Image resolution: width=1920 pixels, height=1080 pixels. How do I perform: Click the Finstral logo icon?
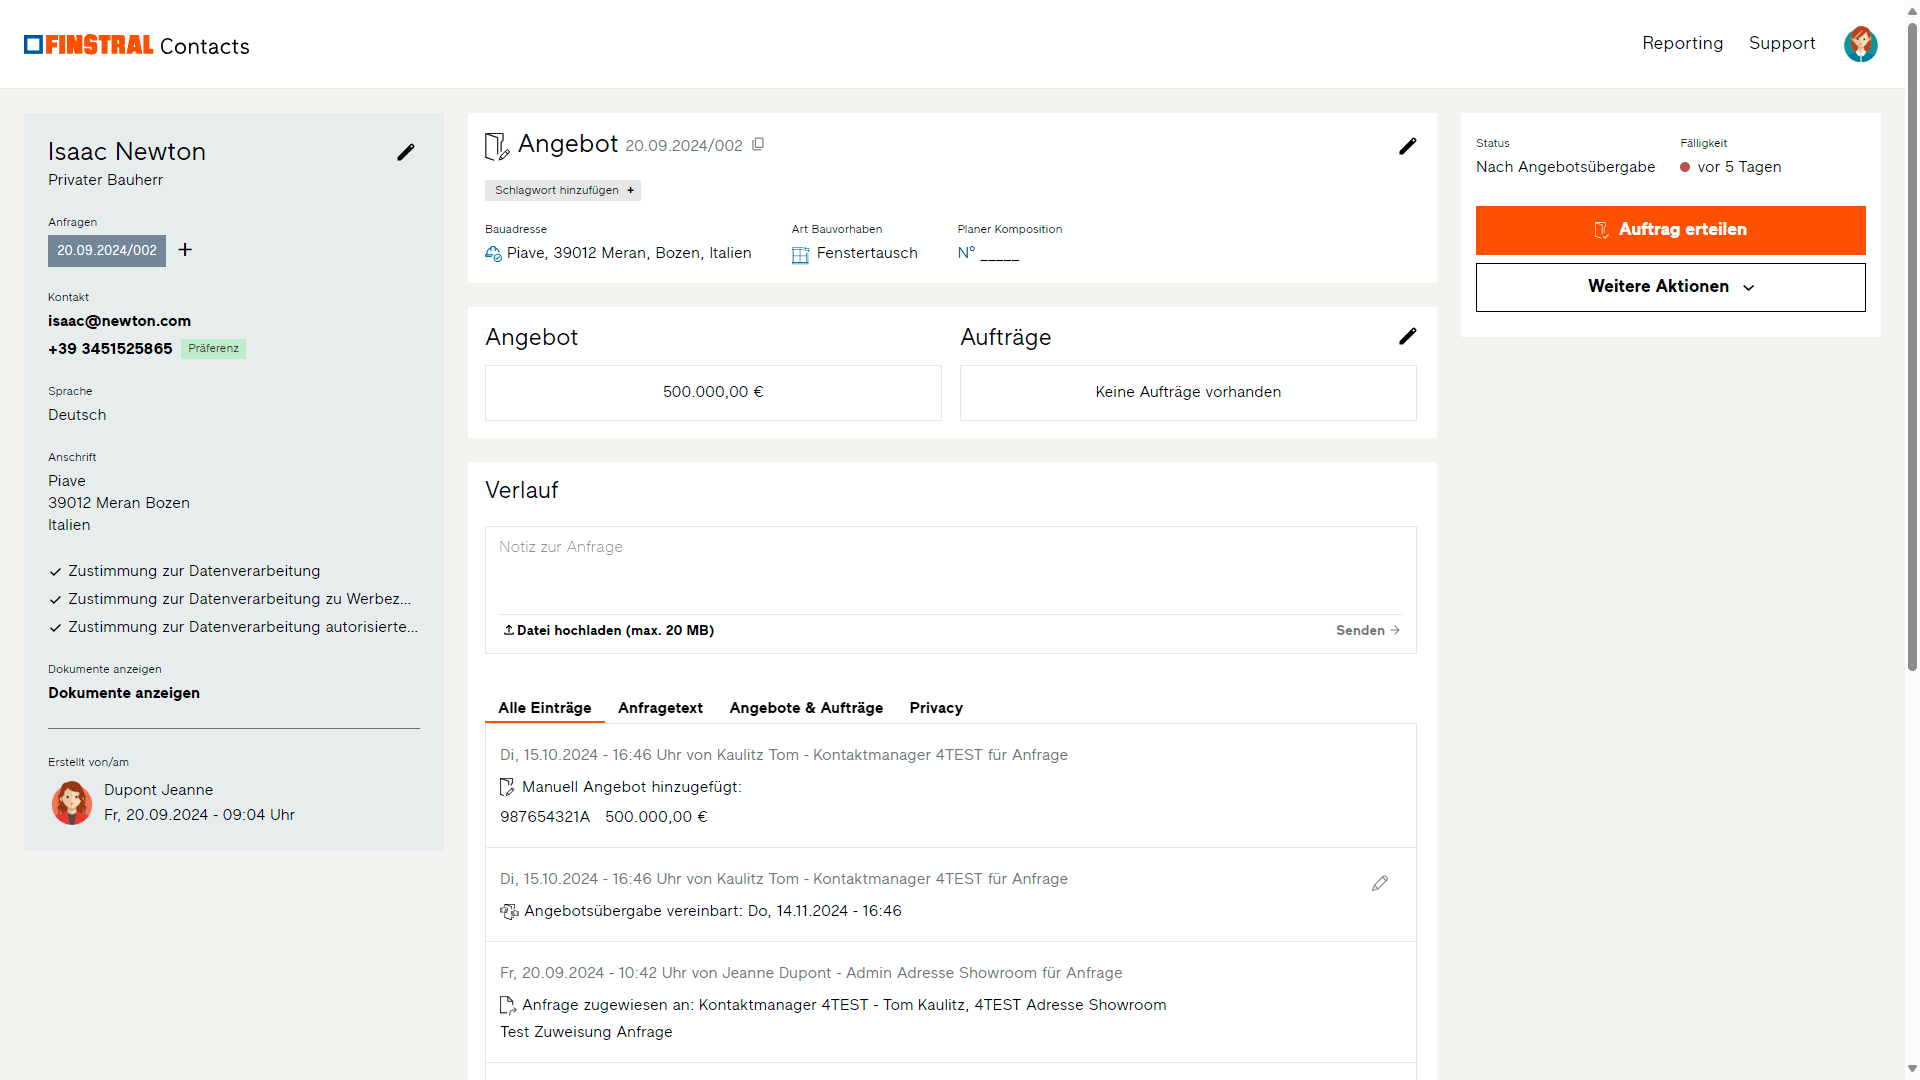(x=33, y=44)
